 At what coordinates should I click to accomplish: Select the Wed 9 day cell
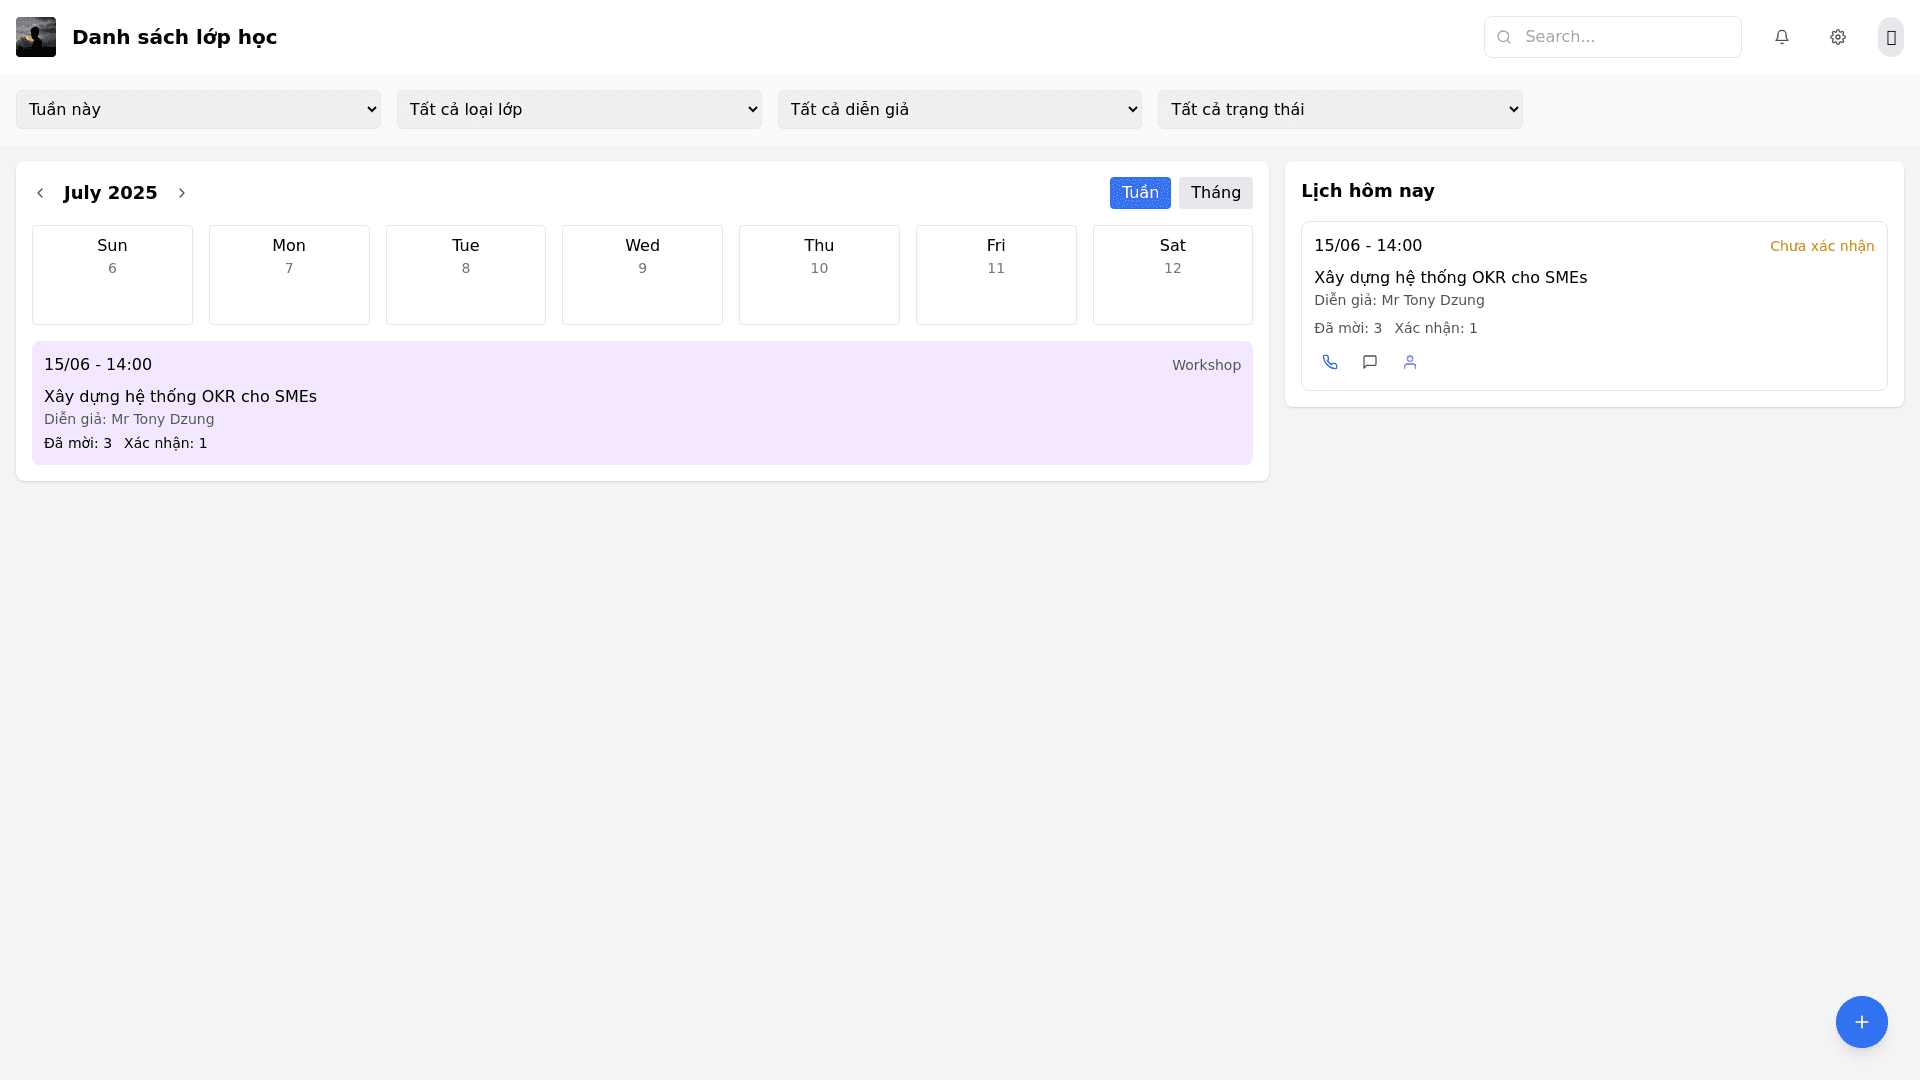coord(642,275)
